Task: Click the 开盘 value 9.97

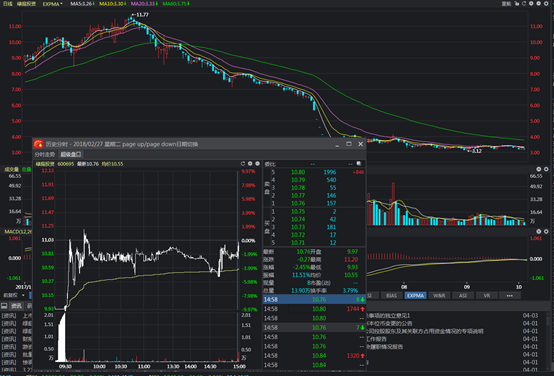Action: (352, 252)
